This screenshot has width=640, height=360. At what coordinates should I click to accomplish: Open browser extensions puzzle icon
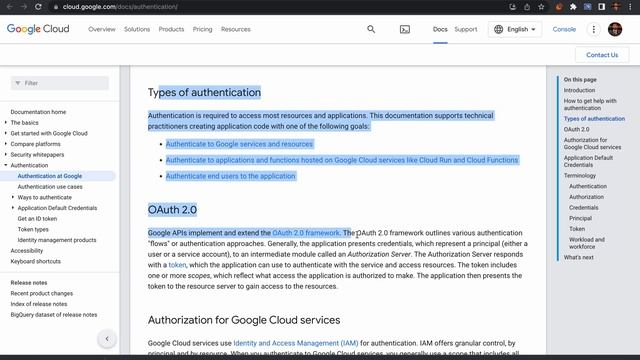(x=573, y=7)
